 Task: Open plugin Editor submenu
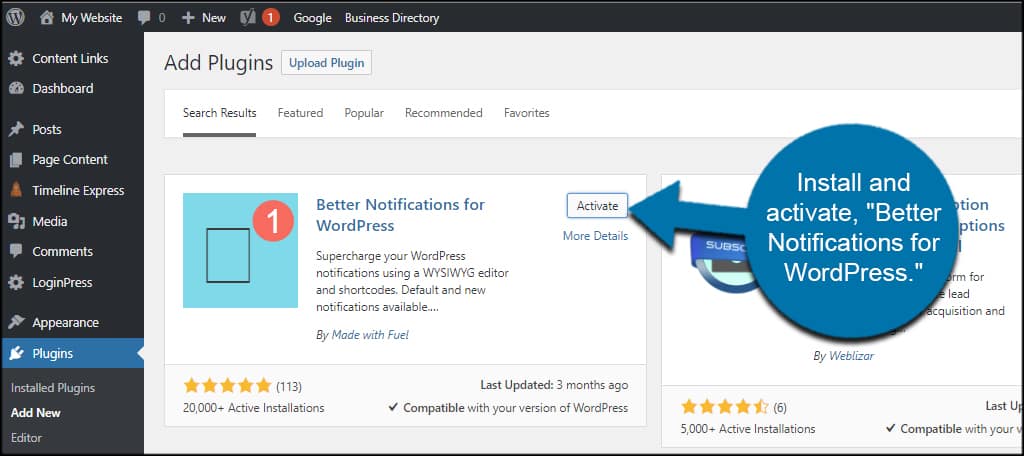26,438
